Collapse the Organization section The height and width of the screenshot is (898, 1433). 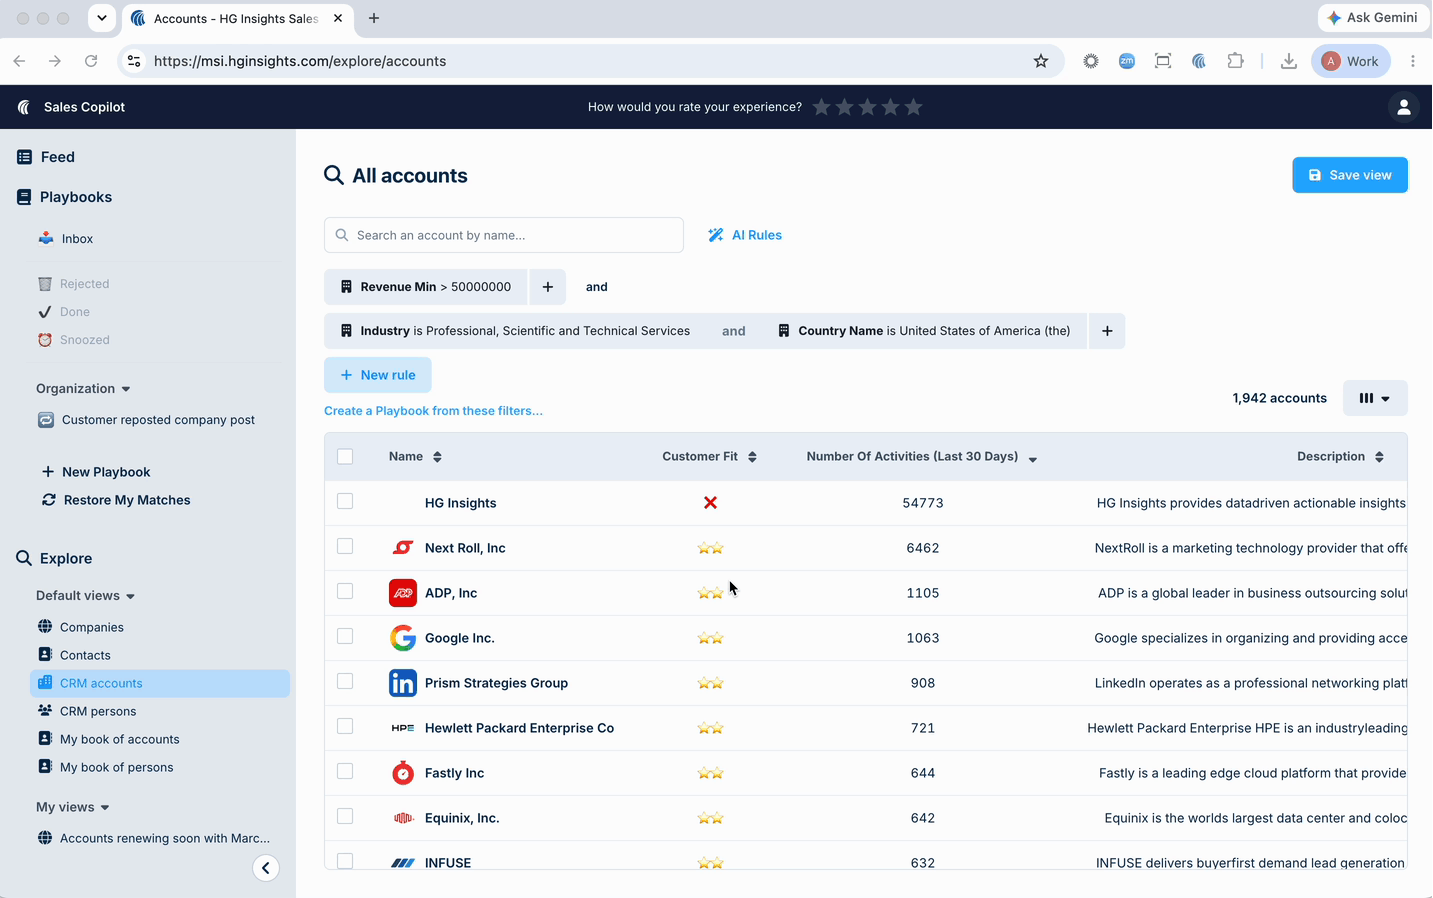point(84,389)
